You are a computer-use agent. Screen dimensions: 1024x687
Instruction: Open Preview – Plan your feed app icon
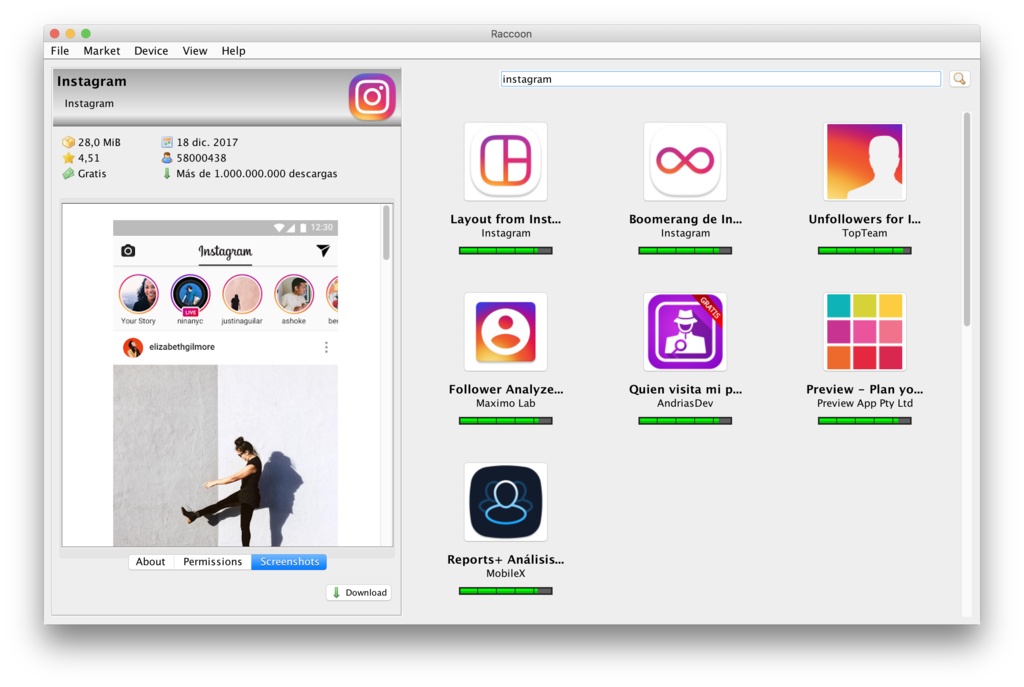tap(865, 332)
